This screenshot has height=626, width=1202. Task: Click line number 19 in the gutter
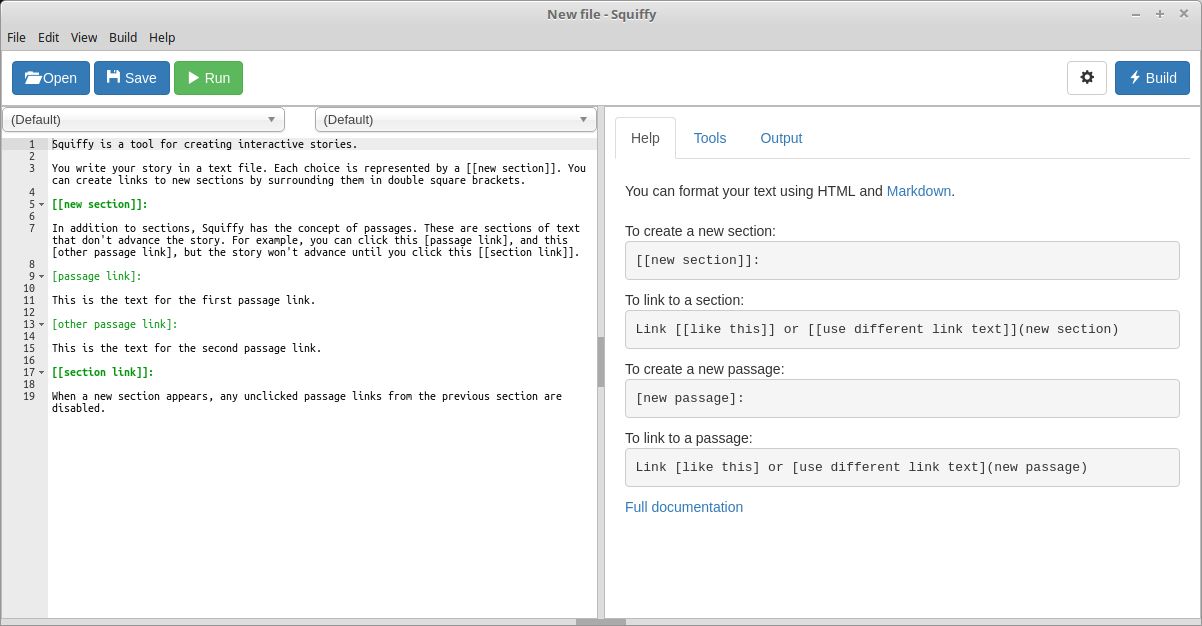[29, 396]
